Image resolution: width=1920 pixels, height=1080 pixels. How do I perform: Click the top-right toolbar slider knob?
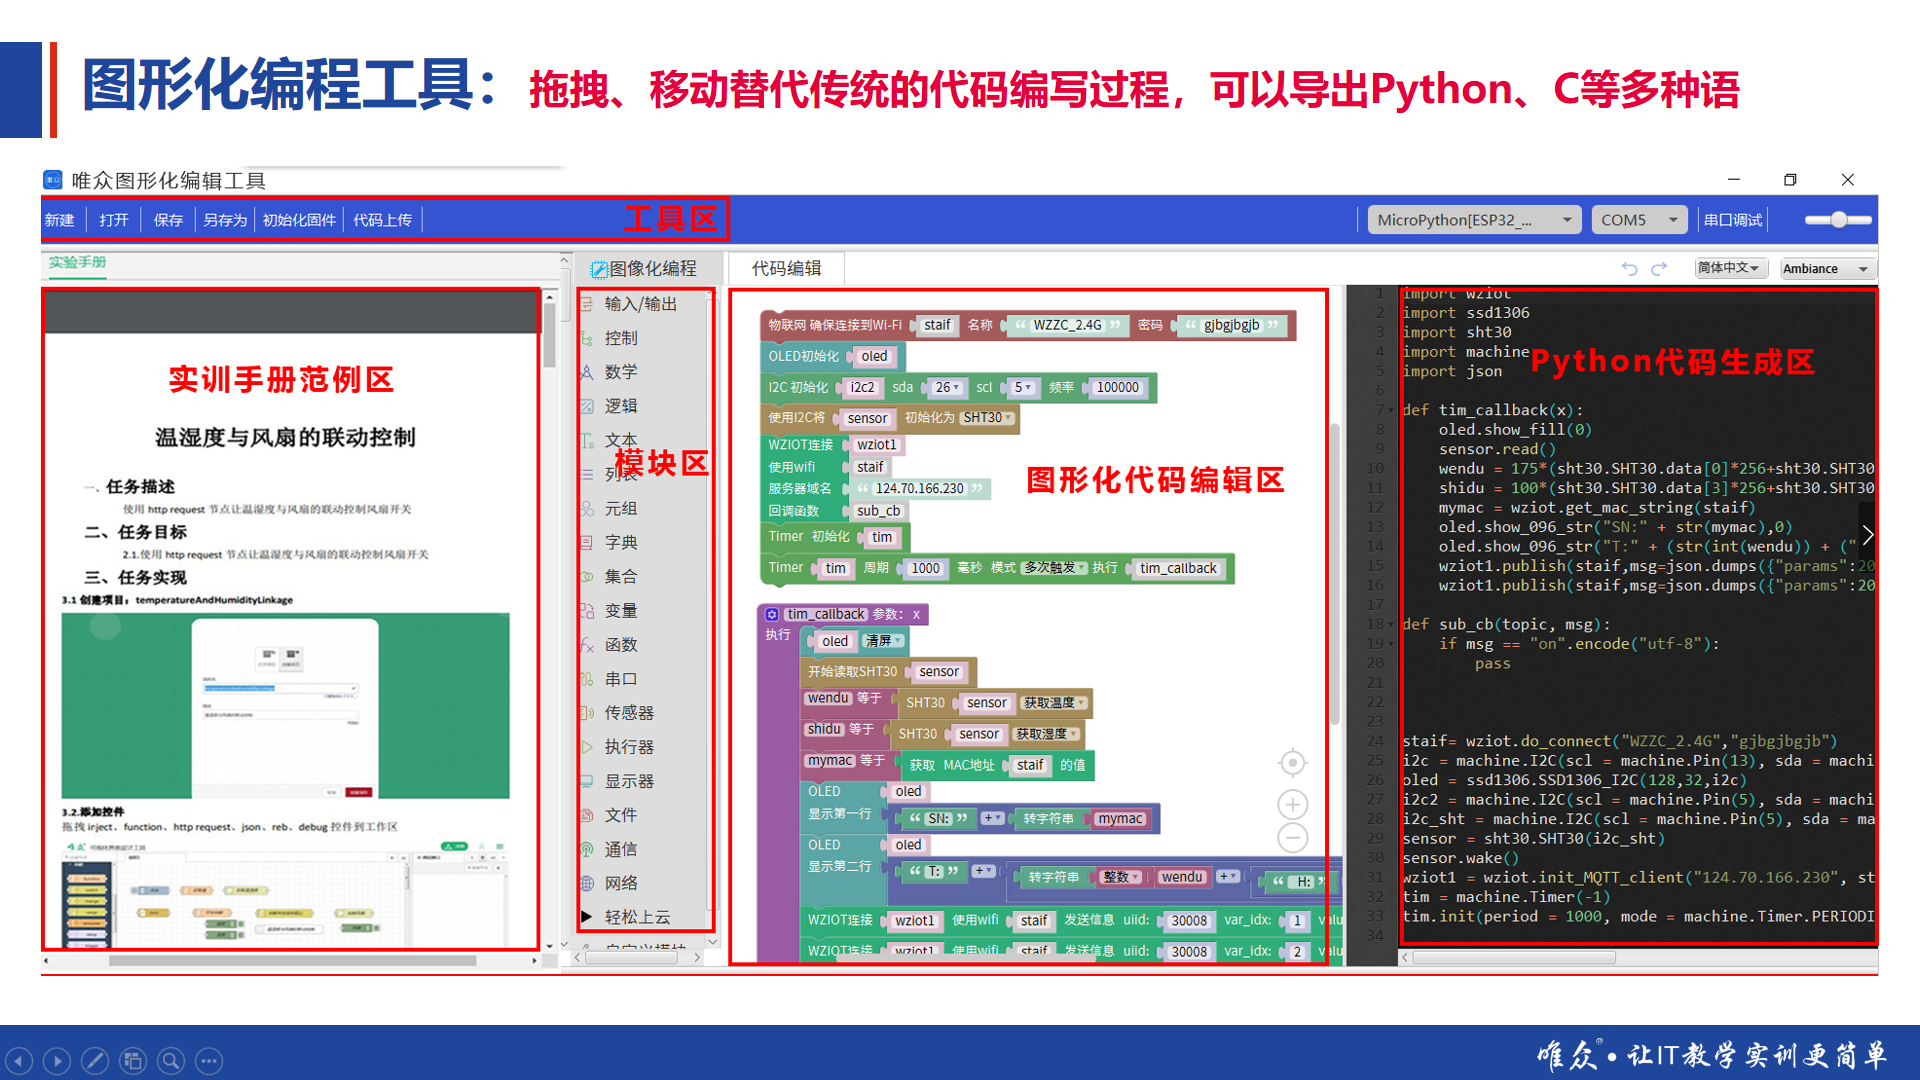point(1838,220)
